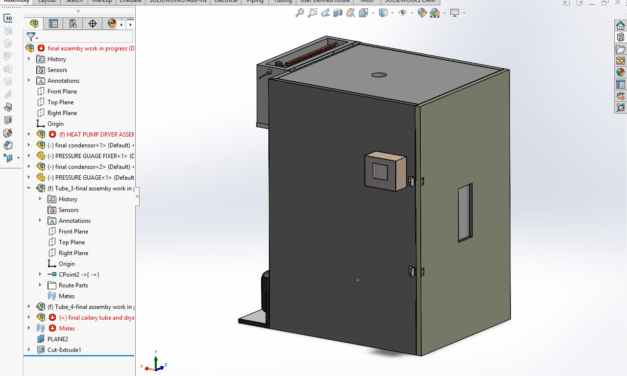Open Display Style dropdown arrow

[x=392, y=13]
